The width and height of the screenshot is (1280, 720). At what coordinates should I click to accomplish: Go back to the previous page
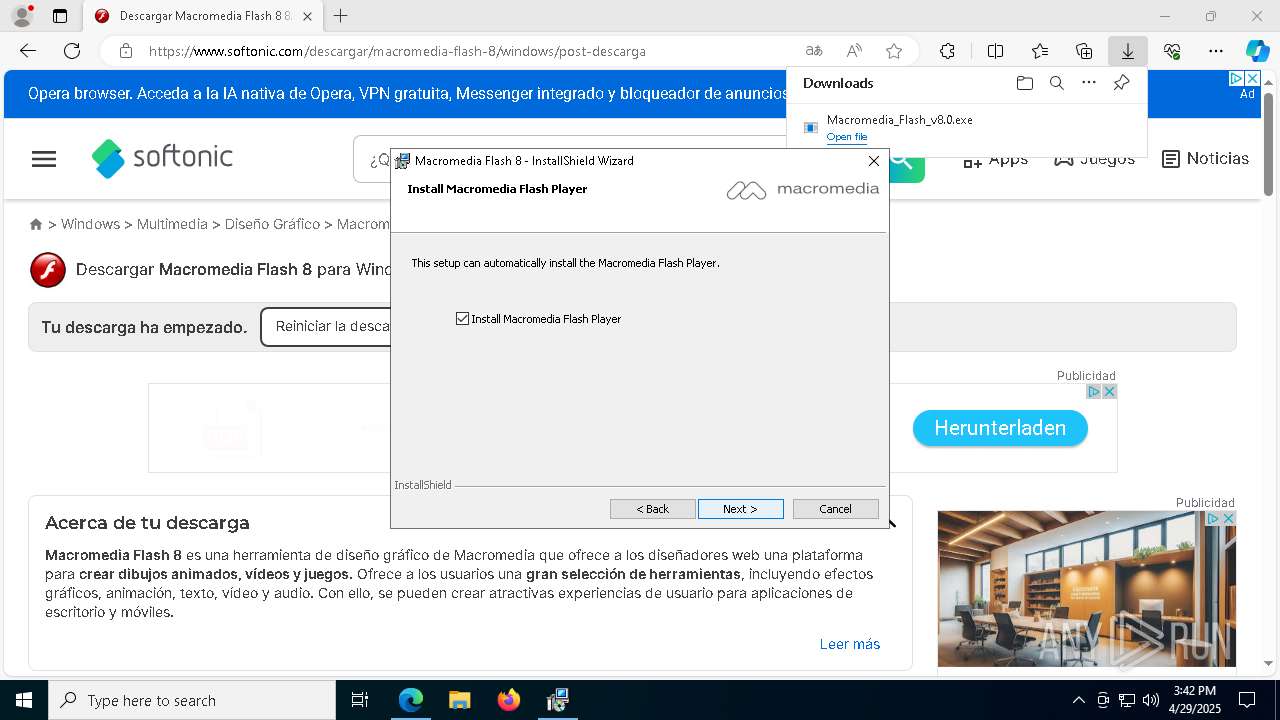(28, 51)
